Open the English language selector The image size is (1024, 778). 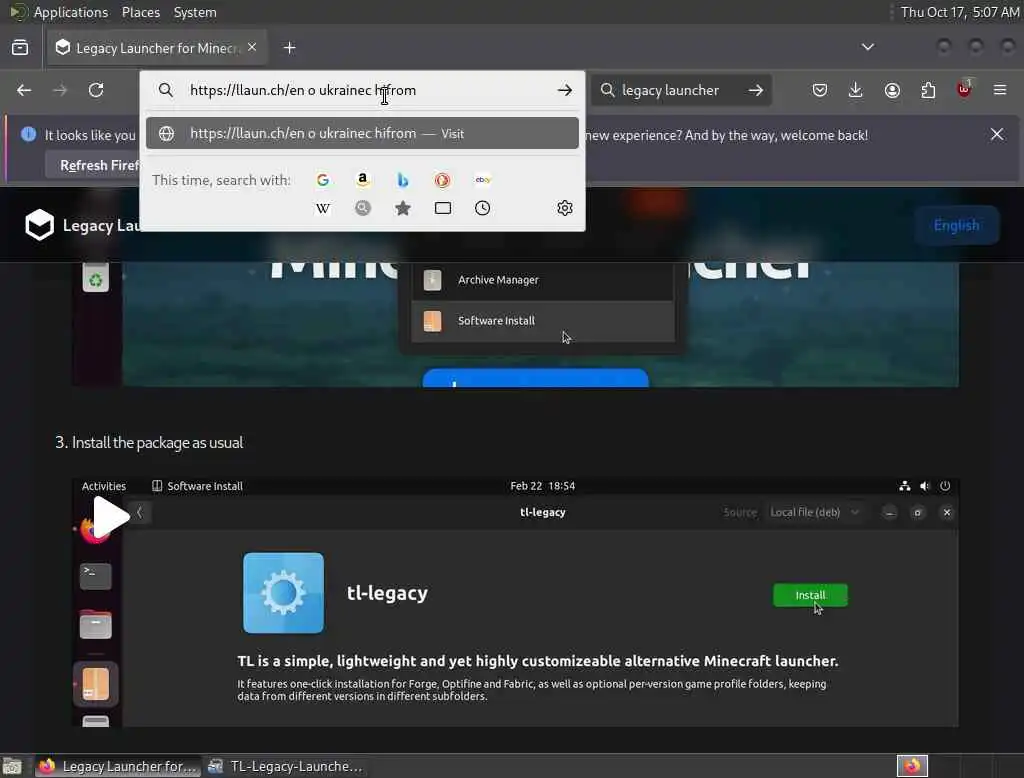coord(956,225)
